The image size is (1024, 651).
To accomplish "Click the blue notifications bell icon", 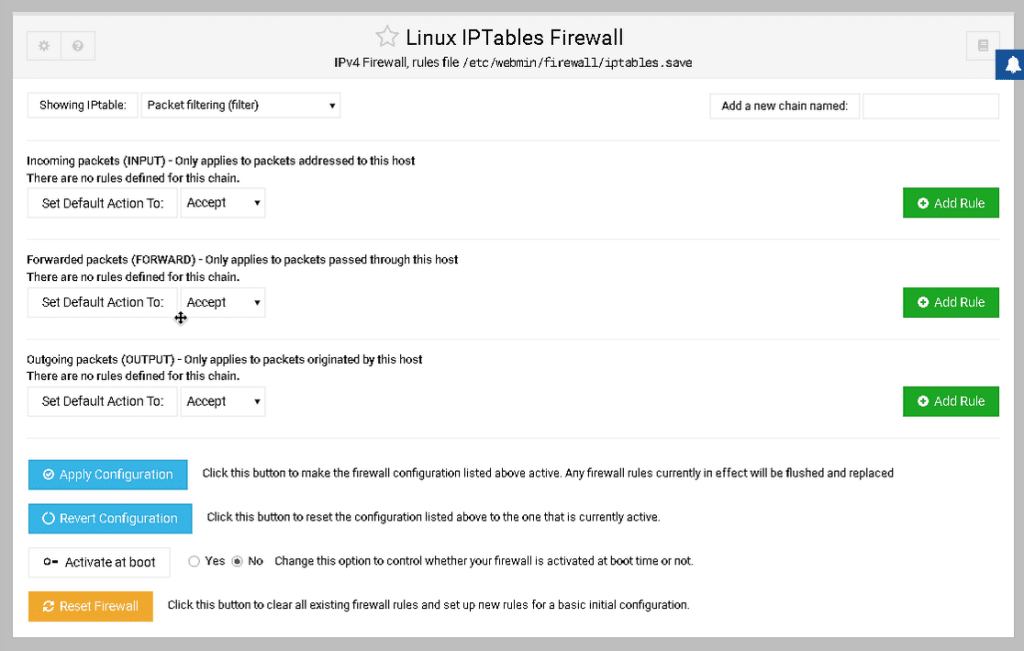I will point(1010,64).
